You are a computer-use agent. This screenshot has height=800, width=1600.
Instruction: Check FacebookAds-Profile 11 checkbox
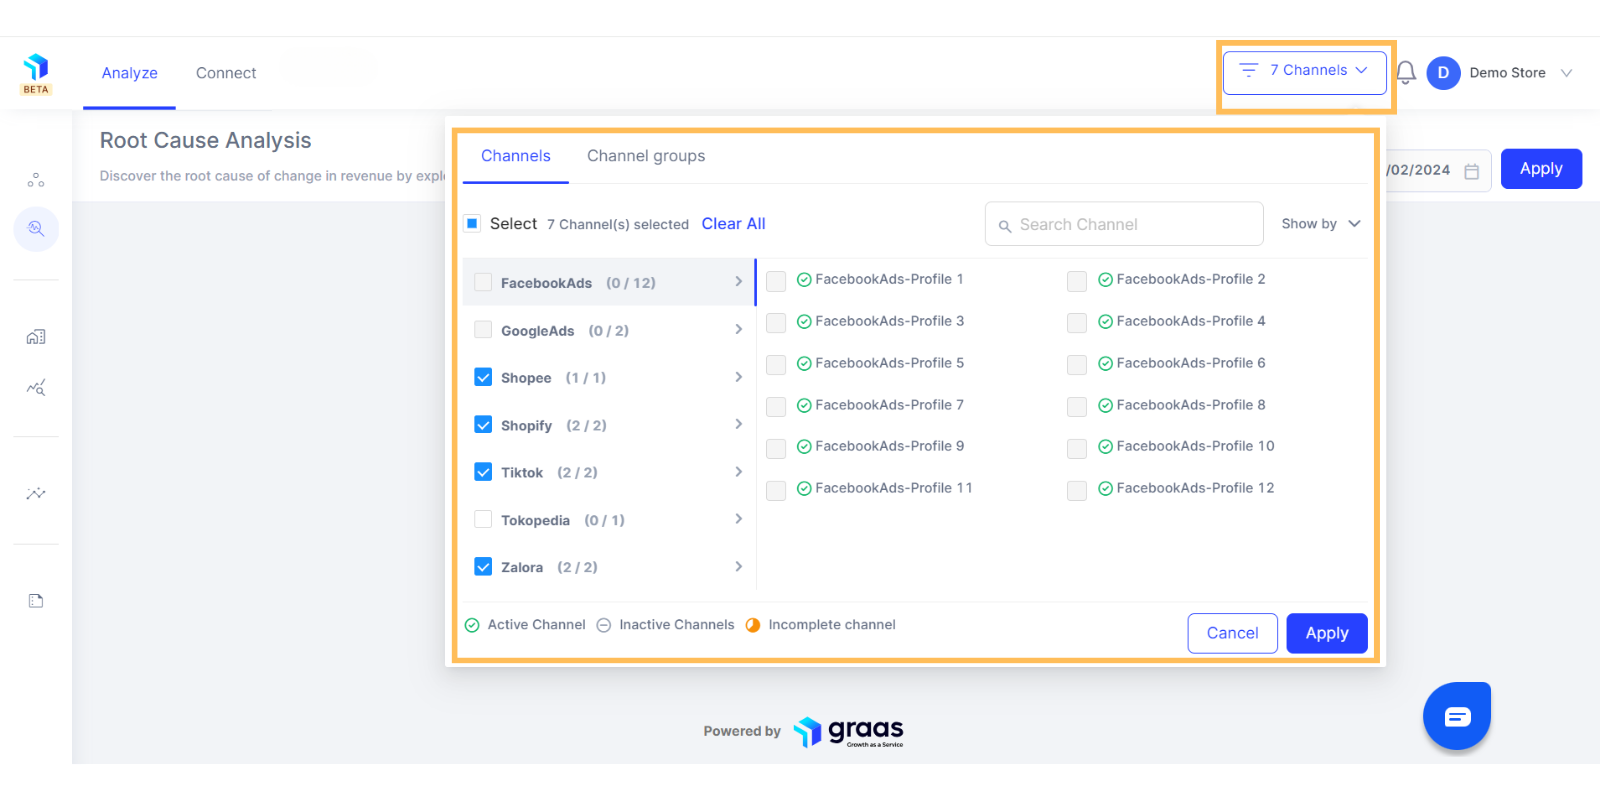coord(776,490)
